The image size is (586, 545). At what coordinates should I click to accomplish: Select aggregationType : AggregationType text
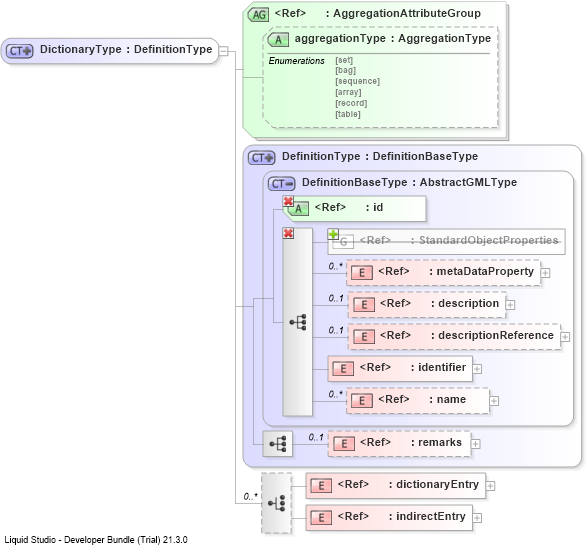(x=393, y=39)
